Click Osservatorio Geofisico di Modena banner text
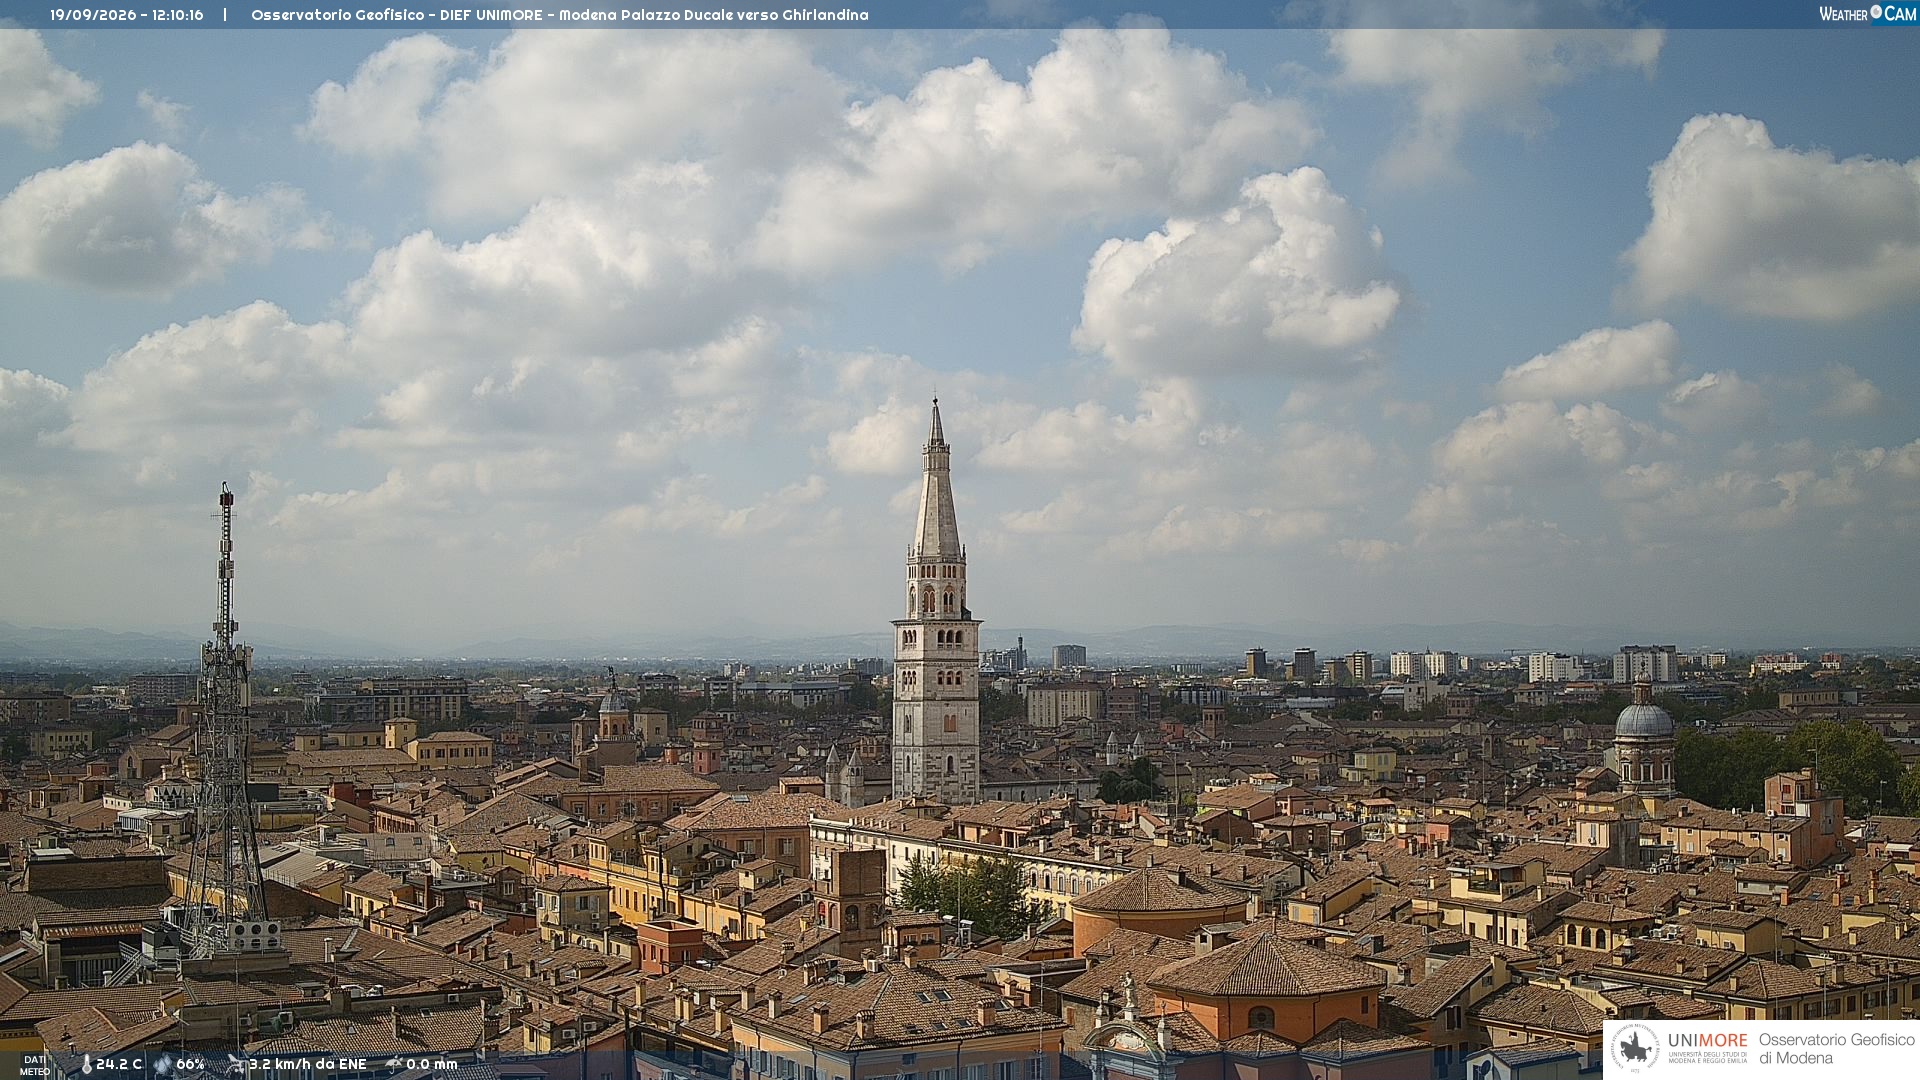This screenshot has width=1920, height=1080. pyautogui.click(x=1837, y=1049)
